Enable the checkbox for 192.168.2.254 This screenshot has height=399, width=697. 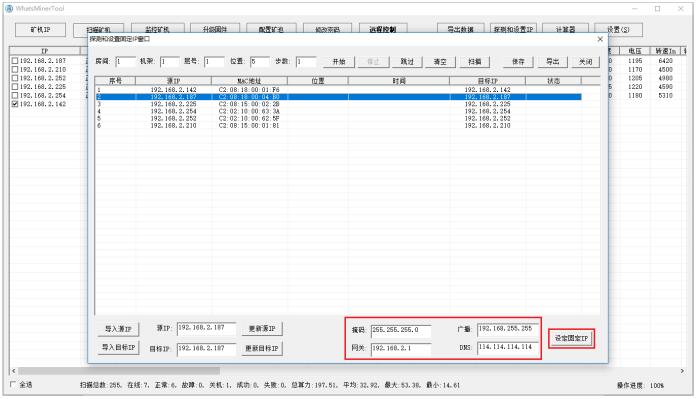point(15,95)
